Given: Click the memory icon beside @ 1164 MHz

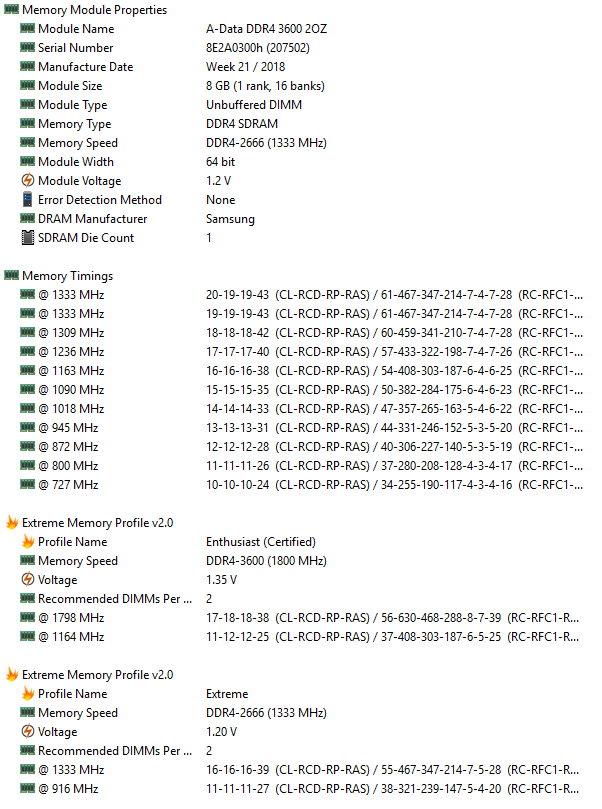Looking at the screenshot, I should tap(27, 636).
